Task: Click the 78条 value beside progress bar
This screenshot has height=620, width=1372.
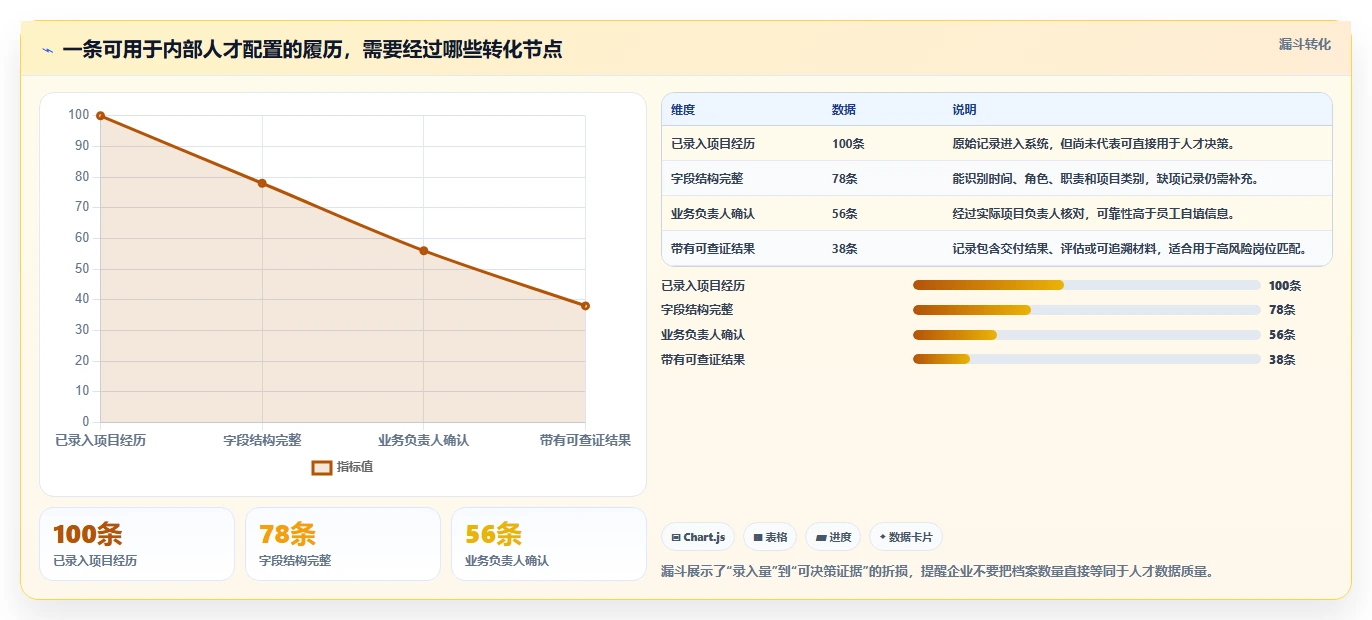Action: click(1282, 310)
